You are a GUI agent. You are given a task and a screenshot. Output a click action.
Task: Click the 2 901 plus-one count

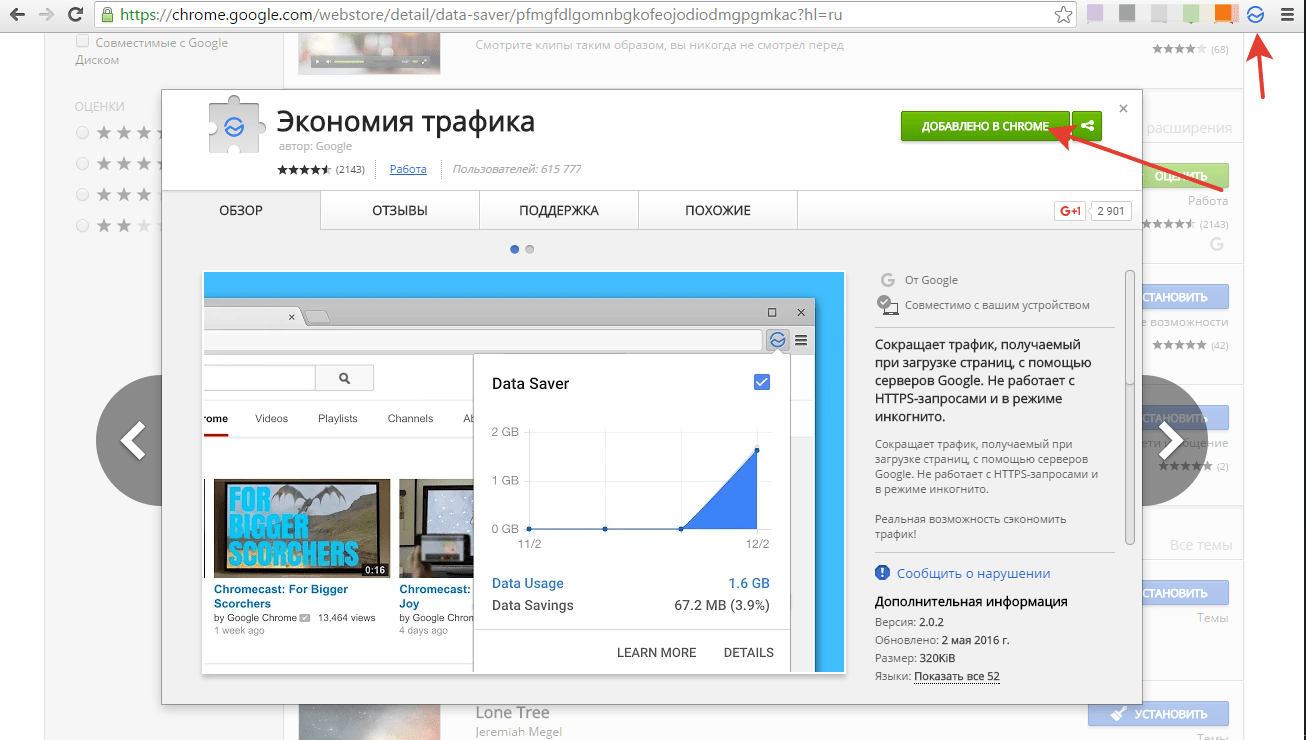pyautogui.click(x=1111, y=211)
